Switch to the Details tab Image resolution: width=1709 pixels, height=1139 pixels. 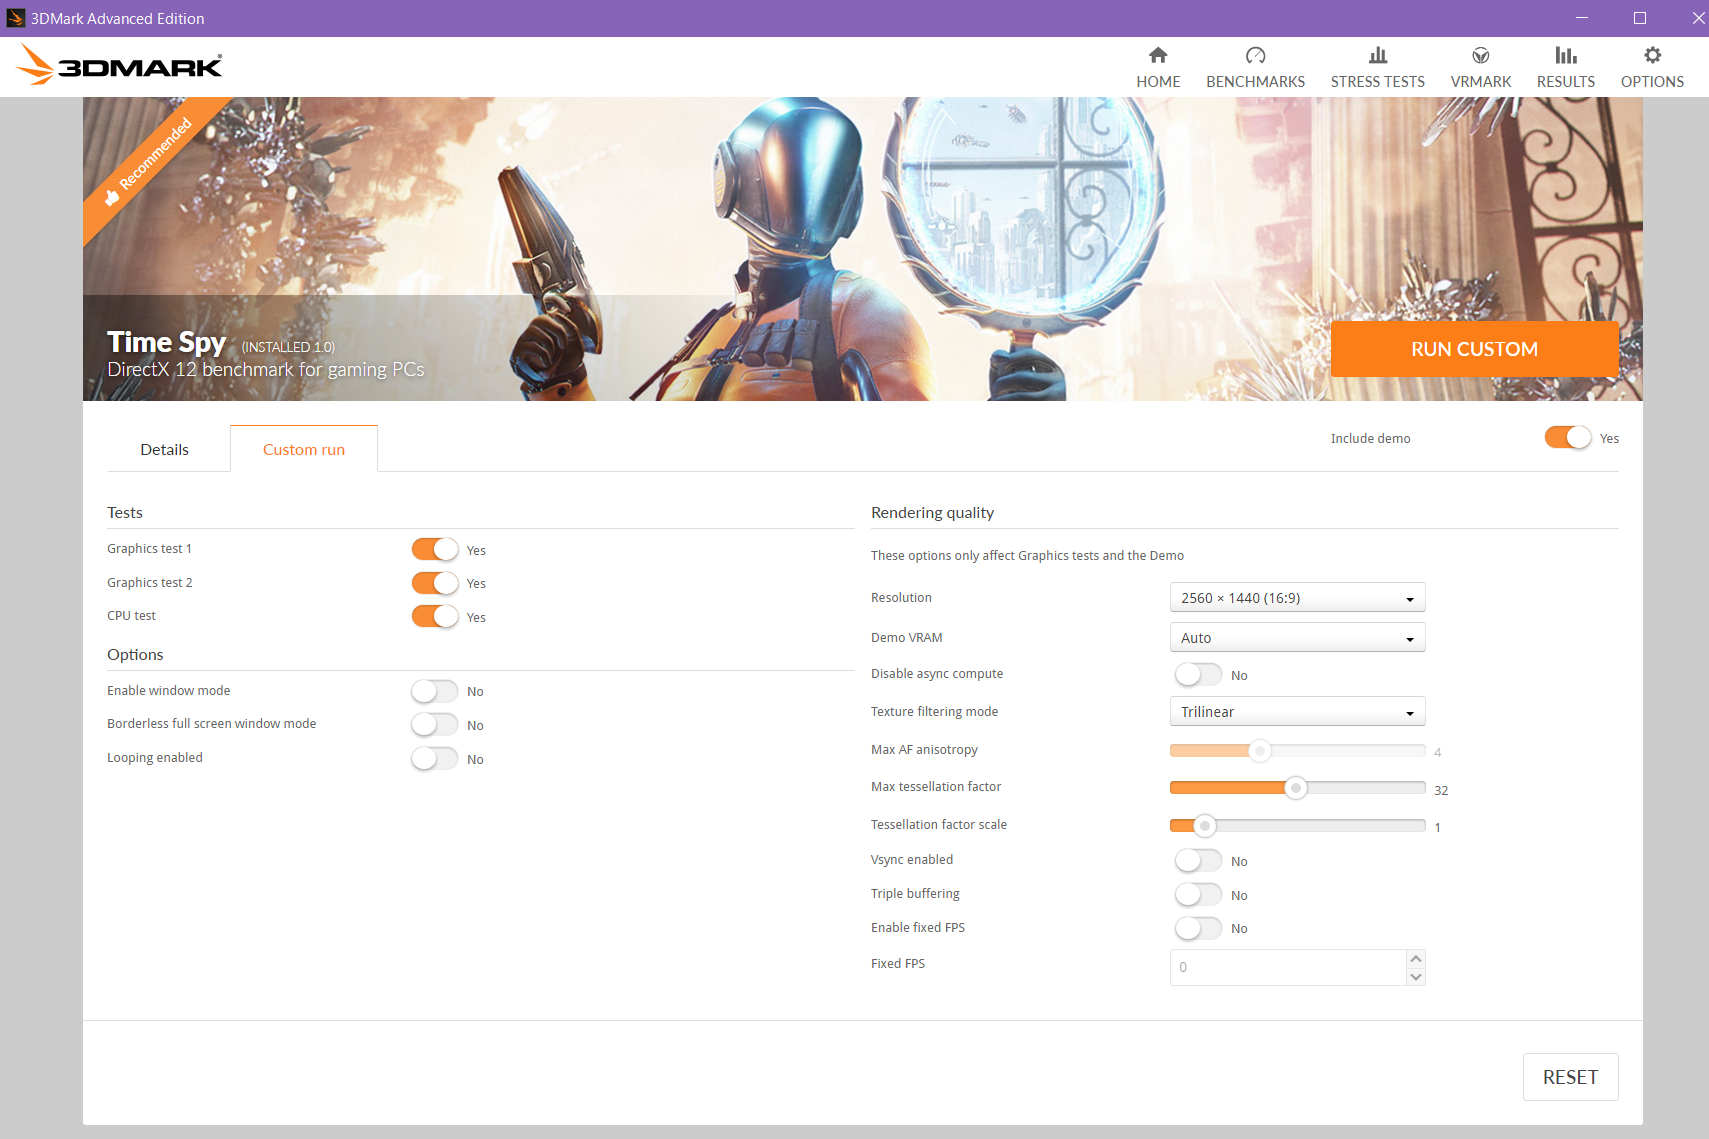pyautogui.click(x=164, y=449)
